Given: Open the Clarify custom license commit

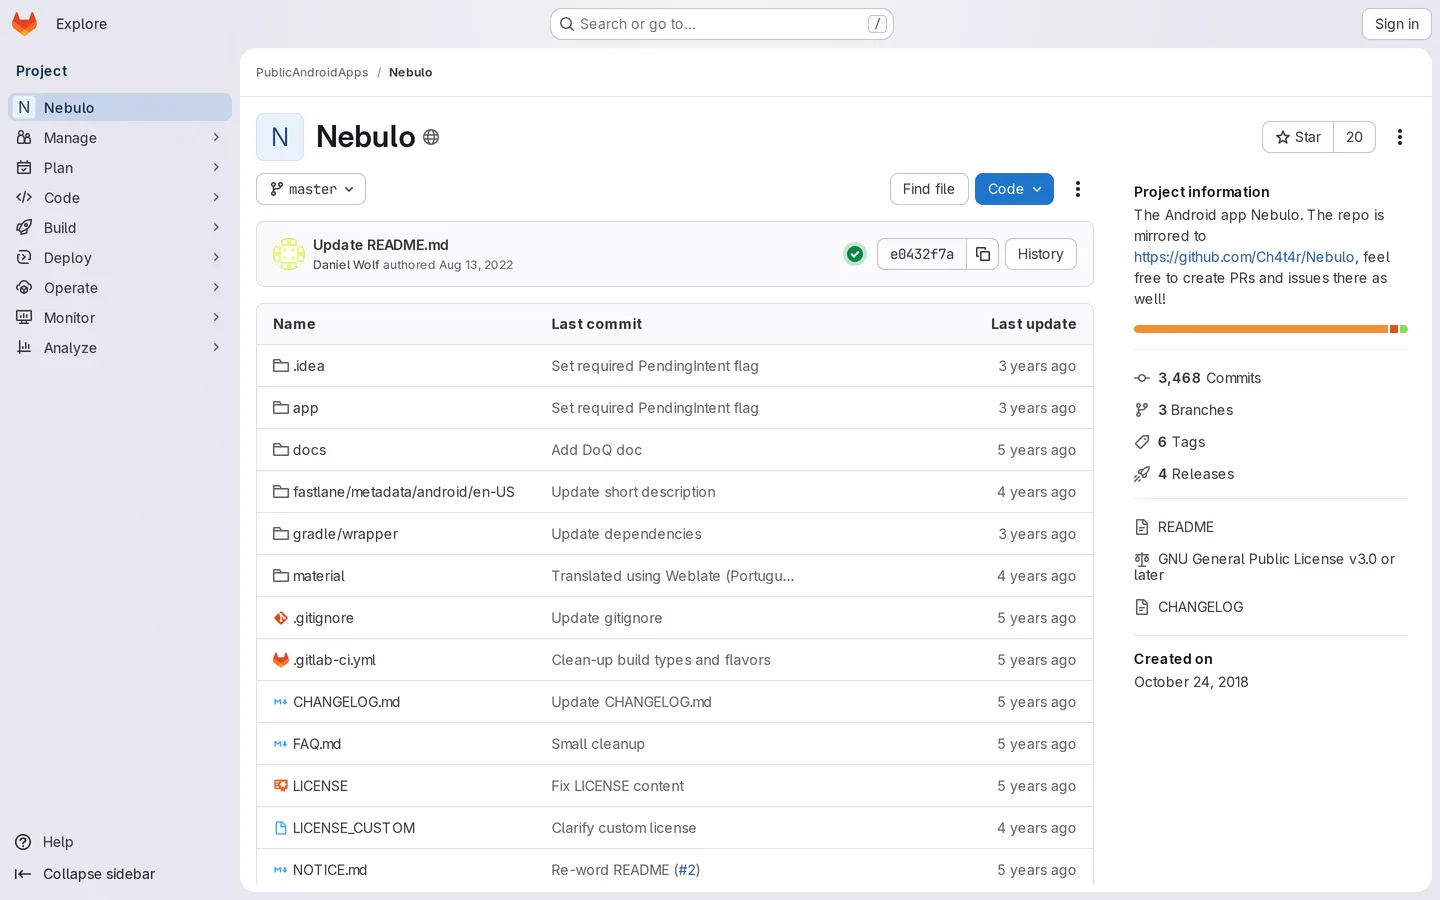Looking at the screenshot, I should (624, 828).
